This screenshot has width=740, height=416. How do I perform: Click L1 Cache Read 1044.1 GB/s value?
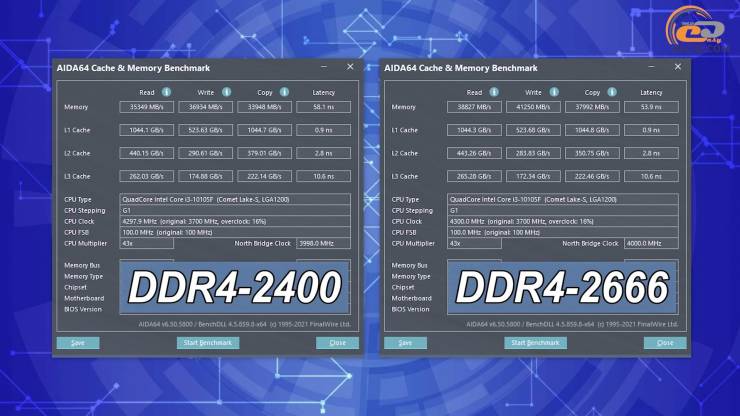146,130
